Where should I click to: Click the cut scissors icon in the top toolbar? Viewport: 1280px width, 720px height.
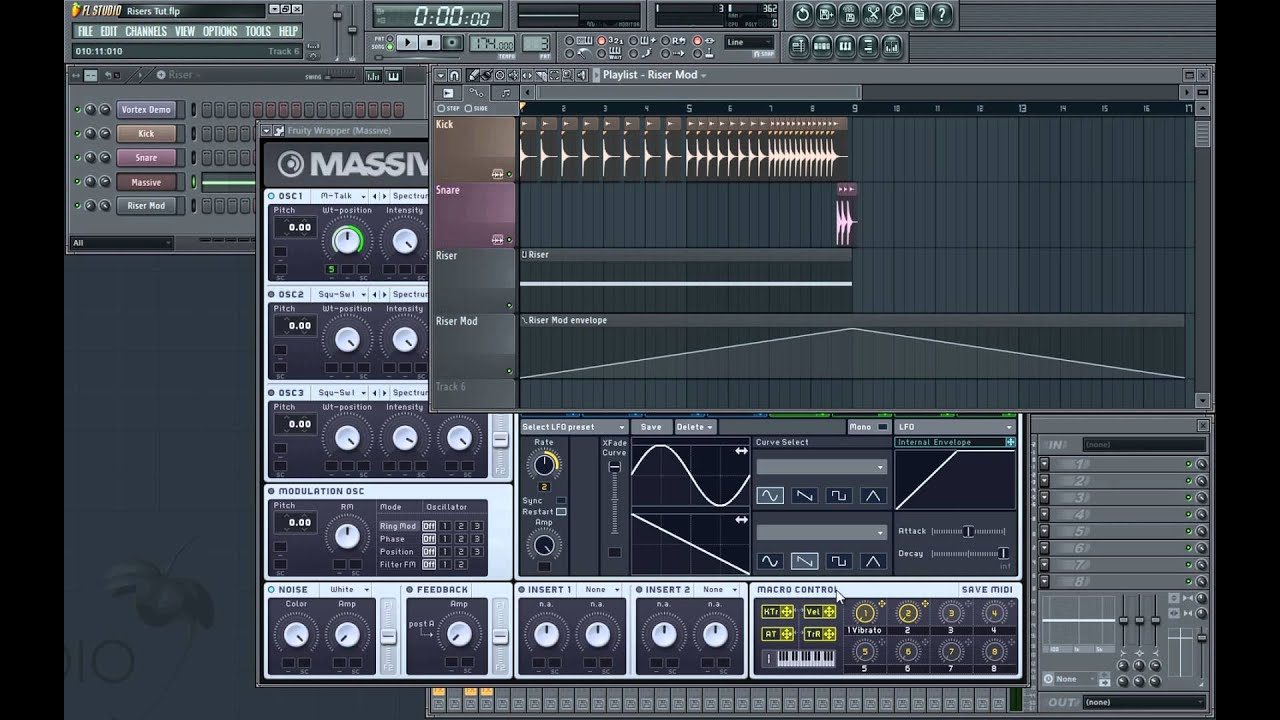872,14
